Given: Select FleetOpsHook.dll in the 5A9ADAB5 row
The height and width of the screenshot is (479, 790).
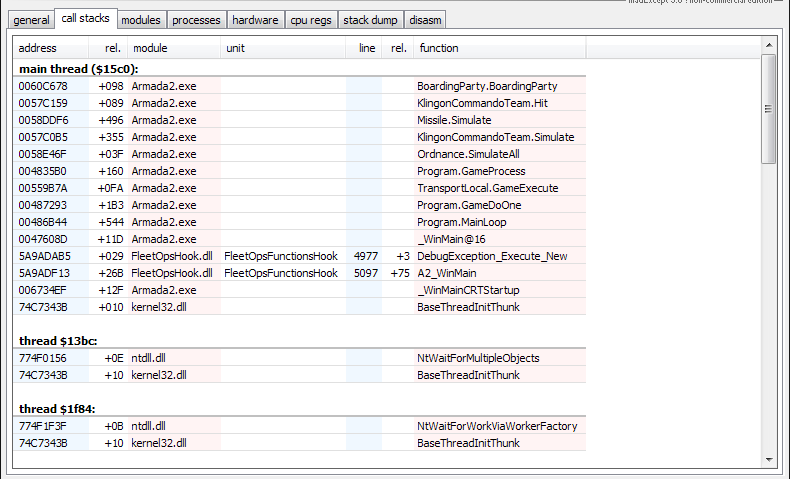Looking at the screenshot, I should (x=172, y=256).
